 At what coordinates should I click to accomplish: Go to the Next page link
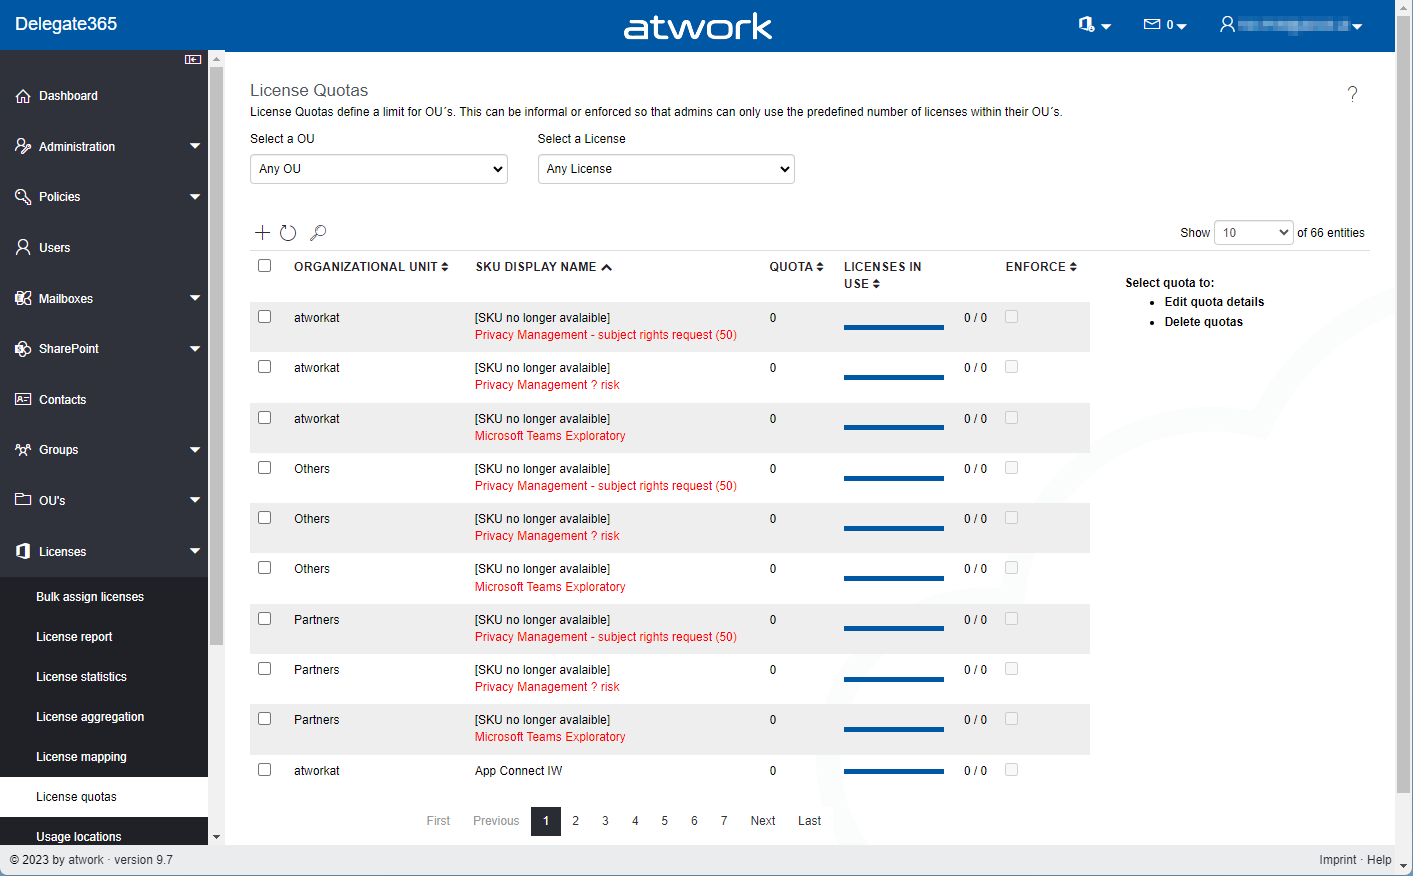click(763, 821)
